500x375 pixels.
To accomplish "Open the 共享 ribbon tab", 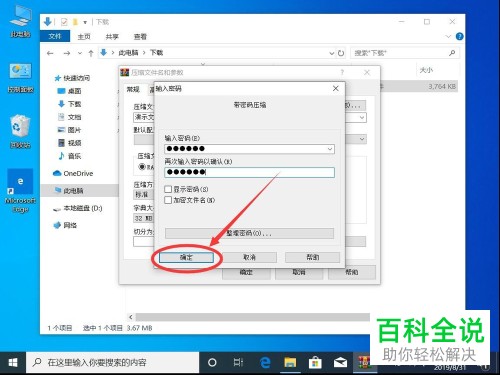I will click(112, 37).
